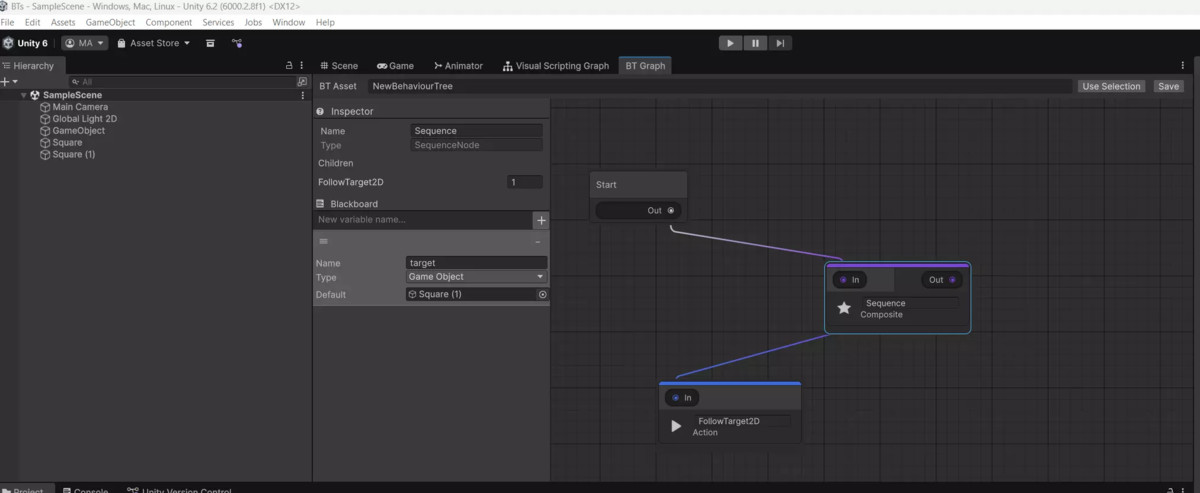Select the Start node title in graph
The height and width of the screenshot is (493, 1200).
(606, 185)
